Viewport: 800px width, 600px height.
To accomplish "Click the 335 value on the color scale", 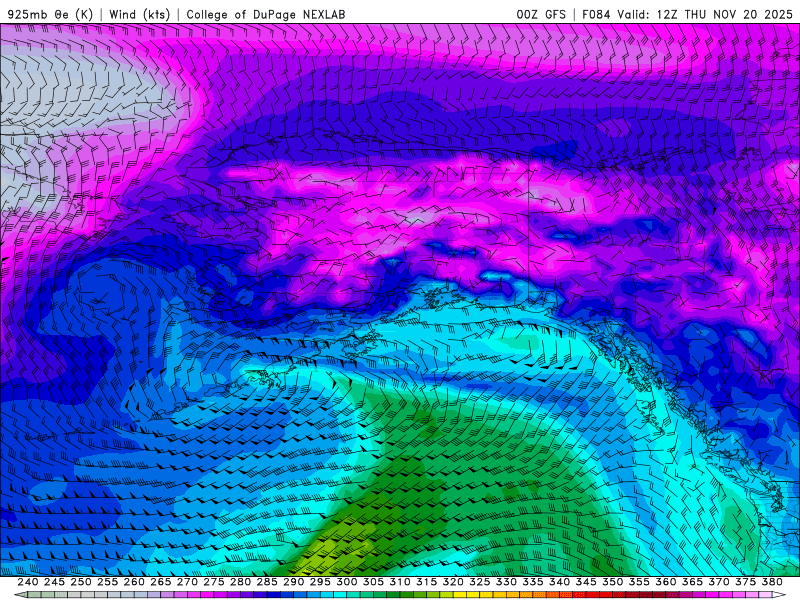I will [x=533, y=582].
